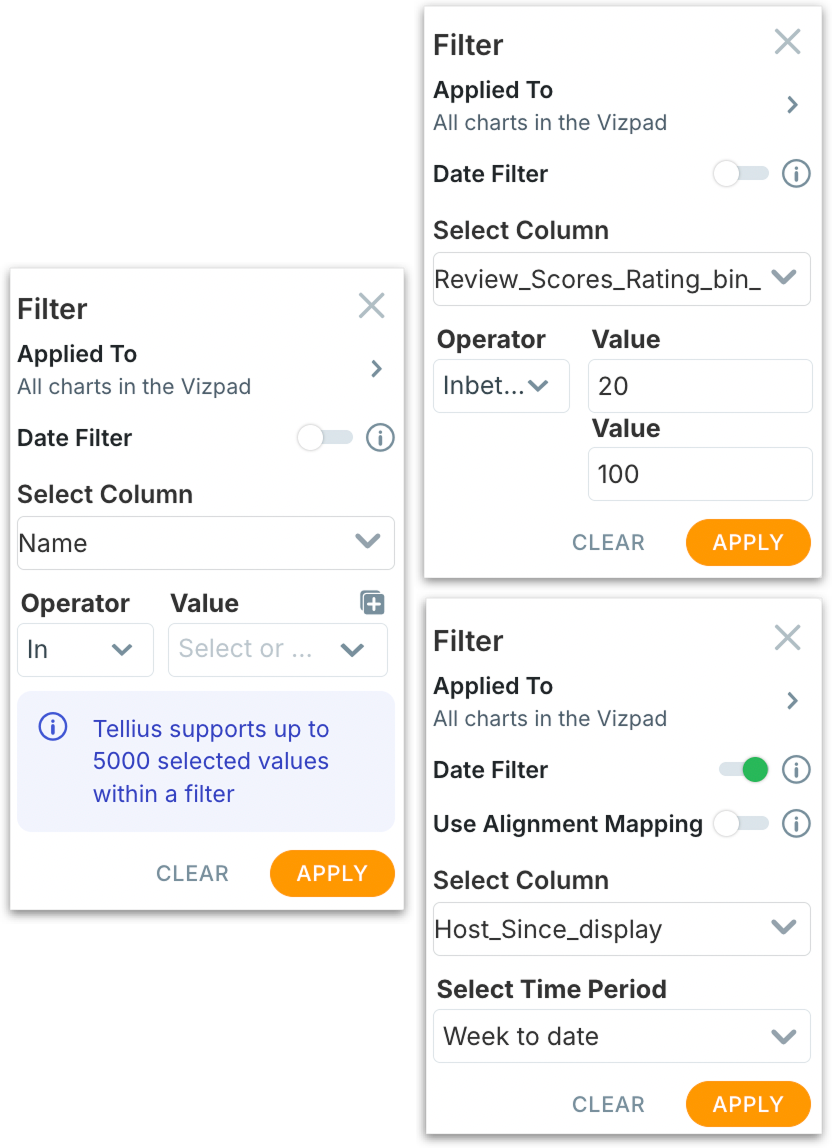Open the Select Column dropdown showing Name
The height and width of the screenshot is (1148, 832).
pos(206,543)
